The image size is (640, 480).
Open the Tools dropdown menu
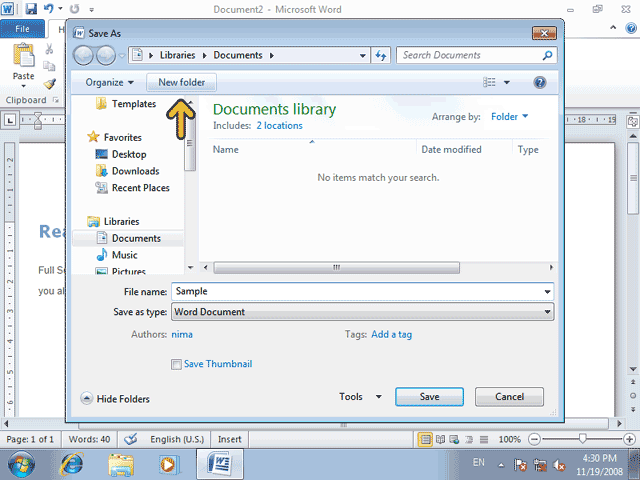(x=360, y=397)
